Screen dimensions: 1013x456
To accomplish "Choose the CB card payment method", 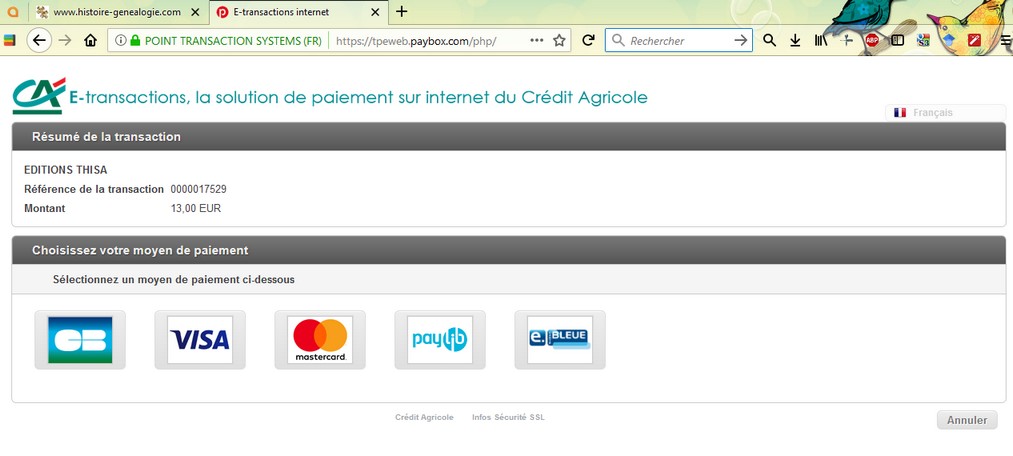I will click(x=80, y=340).
